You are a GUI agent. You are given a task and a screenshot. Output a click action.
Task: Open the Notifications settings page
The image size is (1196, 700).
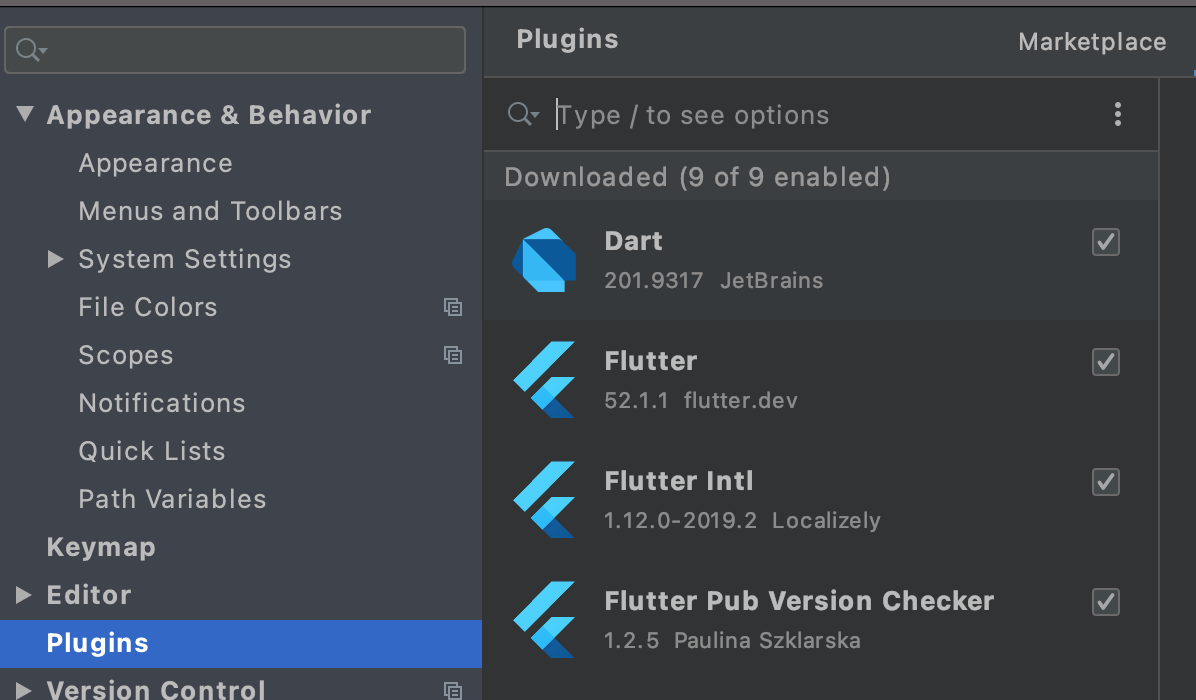pyautogui.click(x=162, y=403)
